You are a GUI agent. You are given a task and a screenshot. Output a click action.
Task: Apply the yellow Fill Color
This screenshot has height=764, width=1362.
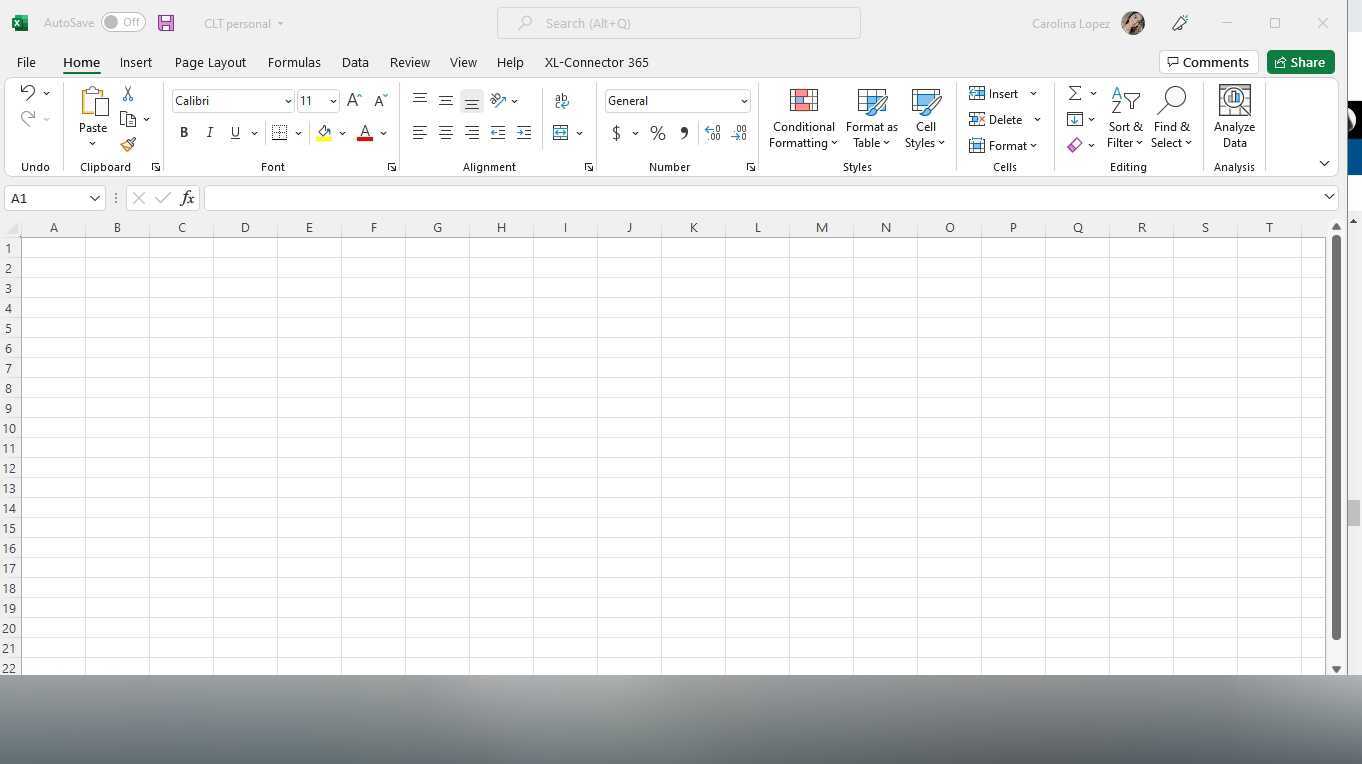[x=324, y=133]
